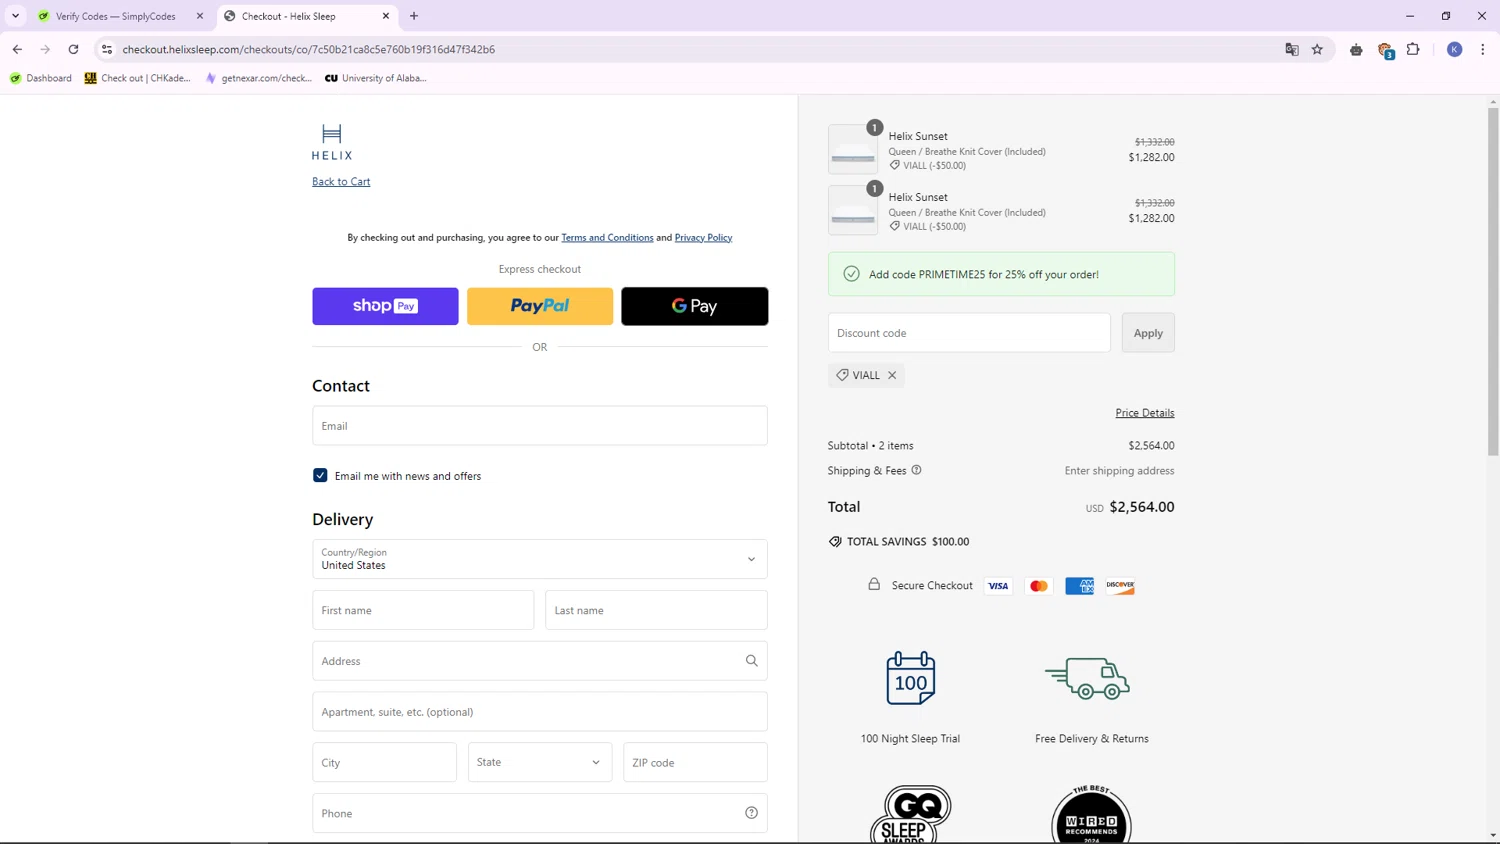Click the 100 Night Sleep Trial icon
This screenshot has height=844, width=1500.
pyautogui.click(x=910, y=678)
